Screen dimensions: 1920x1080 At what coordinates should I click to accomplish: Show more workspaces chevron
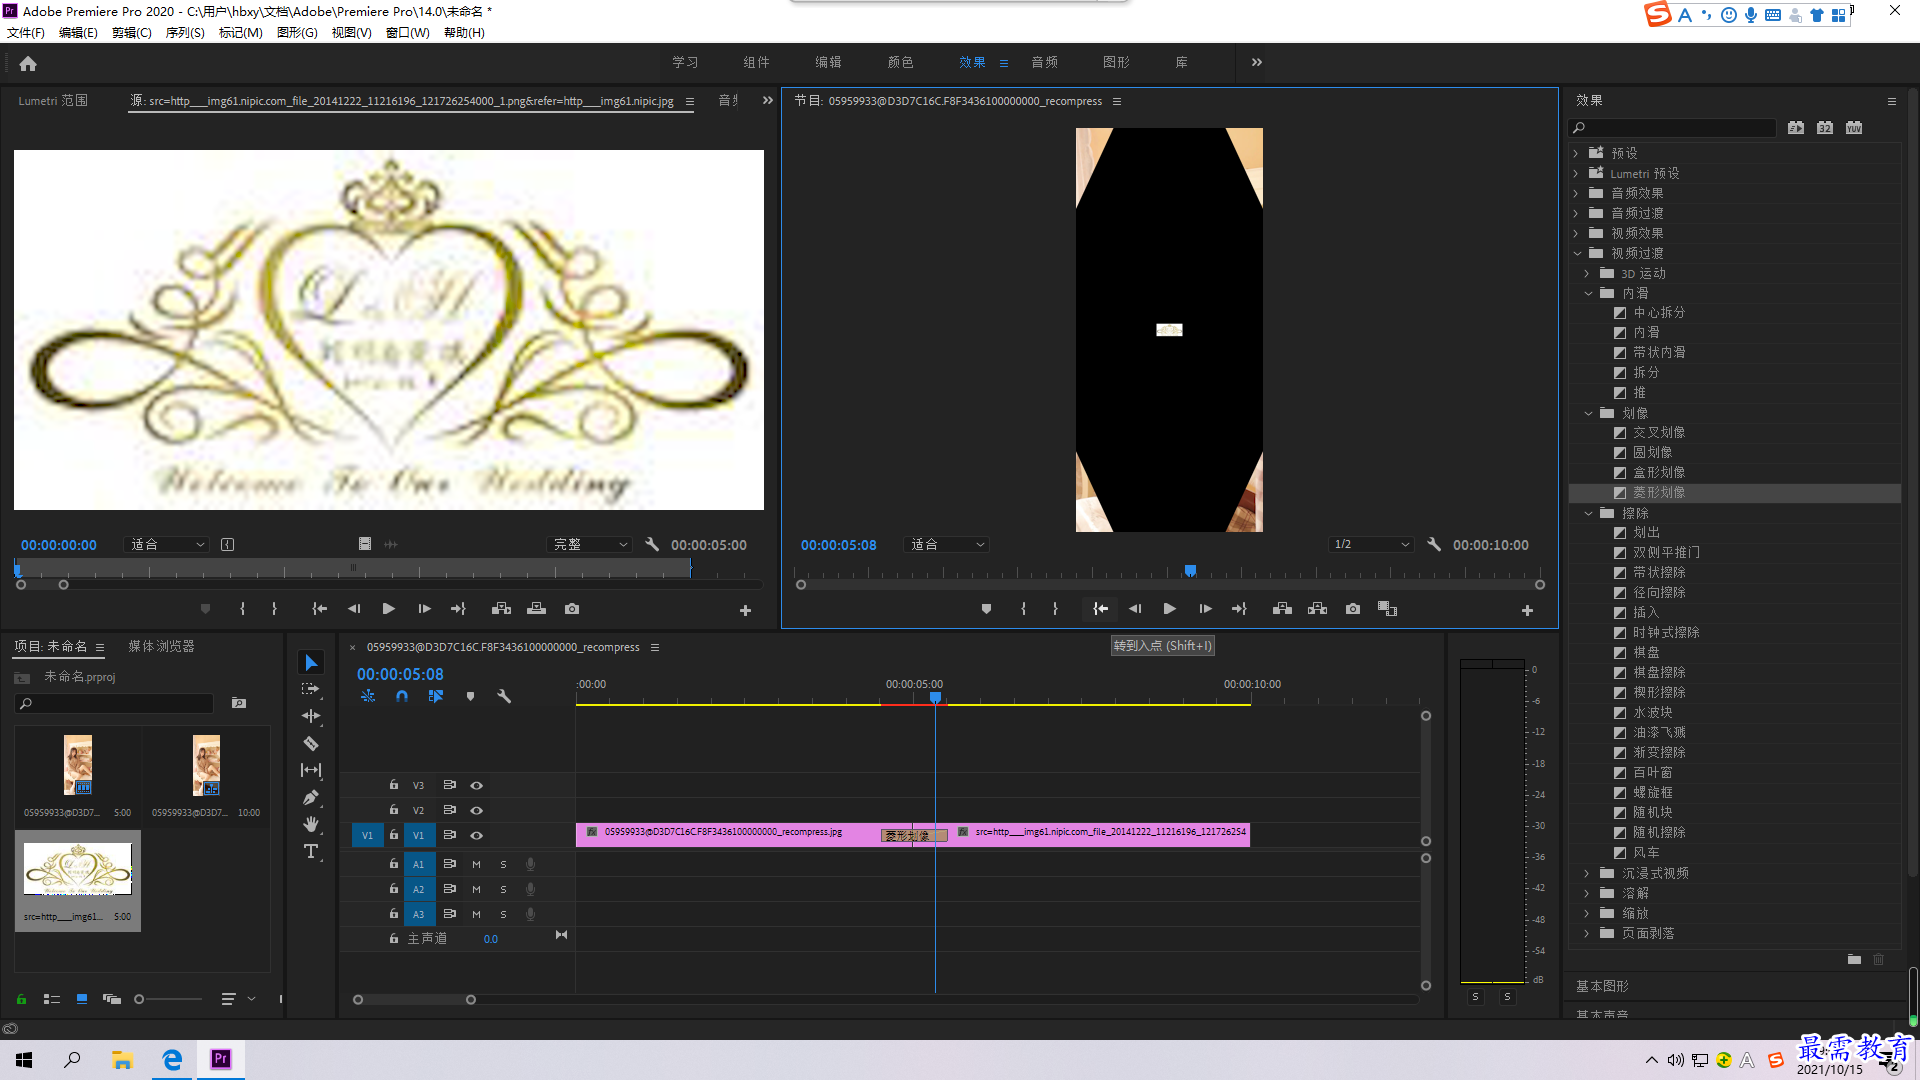tap(1257, 62)
